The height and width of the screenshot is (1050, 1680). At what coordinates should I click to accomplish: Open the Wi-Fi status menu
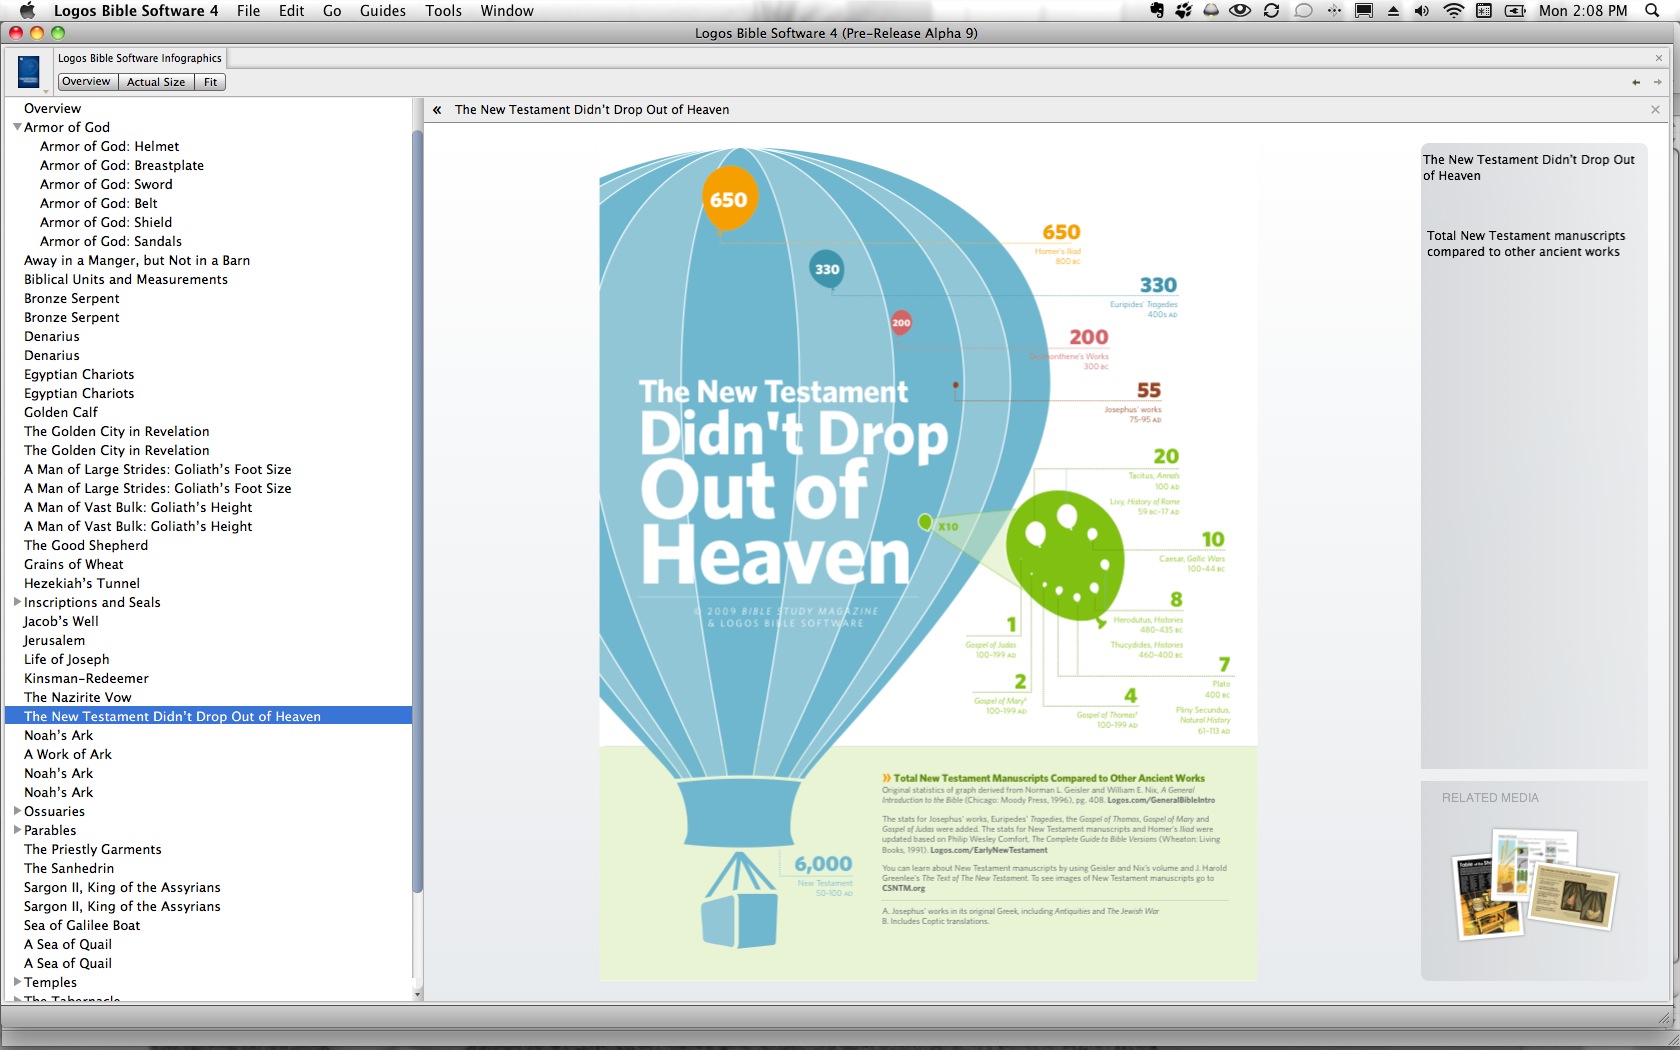[x=1454, y=11]
